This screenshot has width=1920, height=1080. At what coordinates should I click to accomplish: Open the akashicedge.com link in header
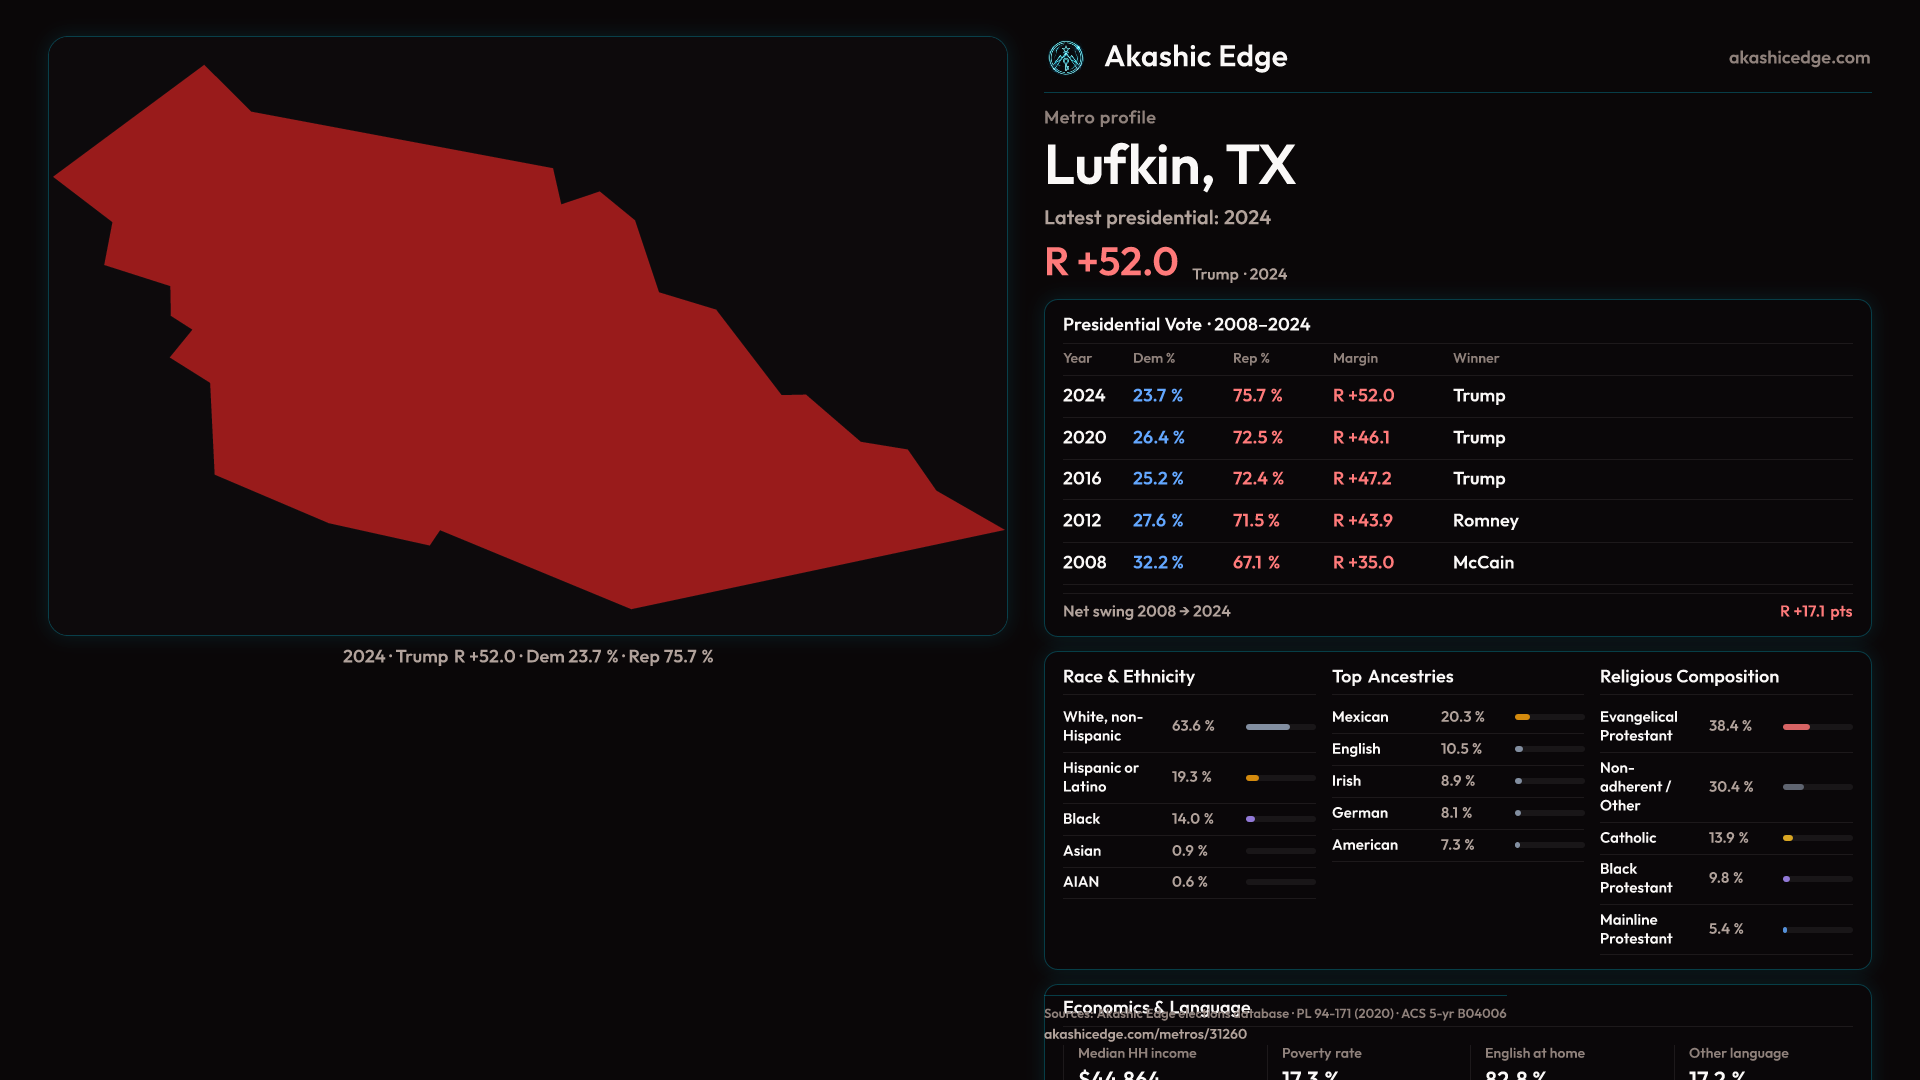tap(1798, 58)
